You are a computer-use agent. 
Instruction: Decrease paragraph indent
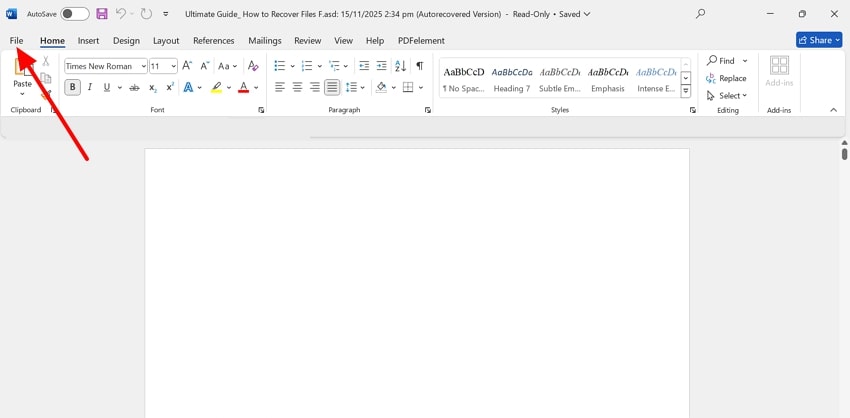364,66
